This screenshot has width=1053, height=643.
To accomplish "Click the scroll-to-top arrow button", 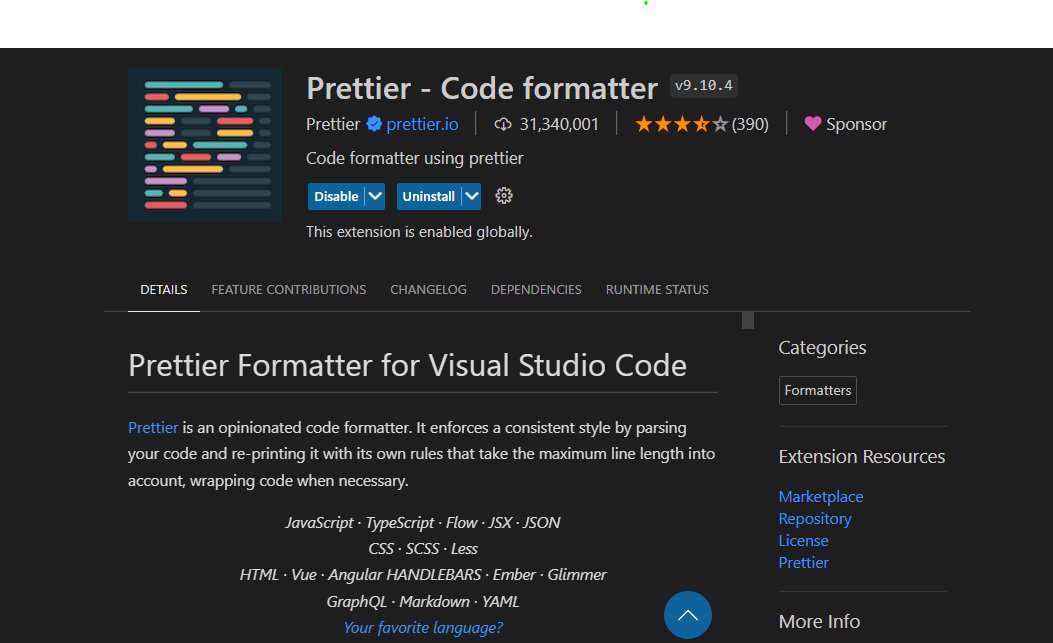I will (x=688, y=615).
